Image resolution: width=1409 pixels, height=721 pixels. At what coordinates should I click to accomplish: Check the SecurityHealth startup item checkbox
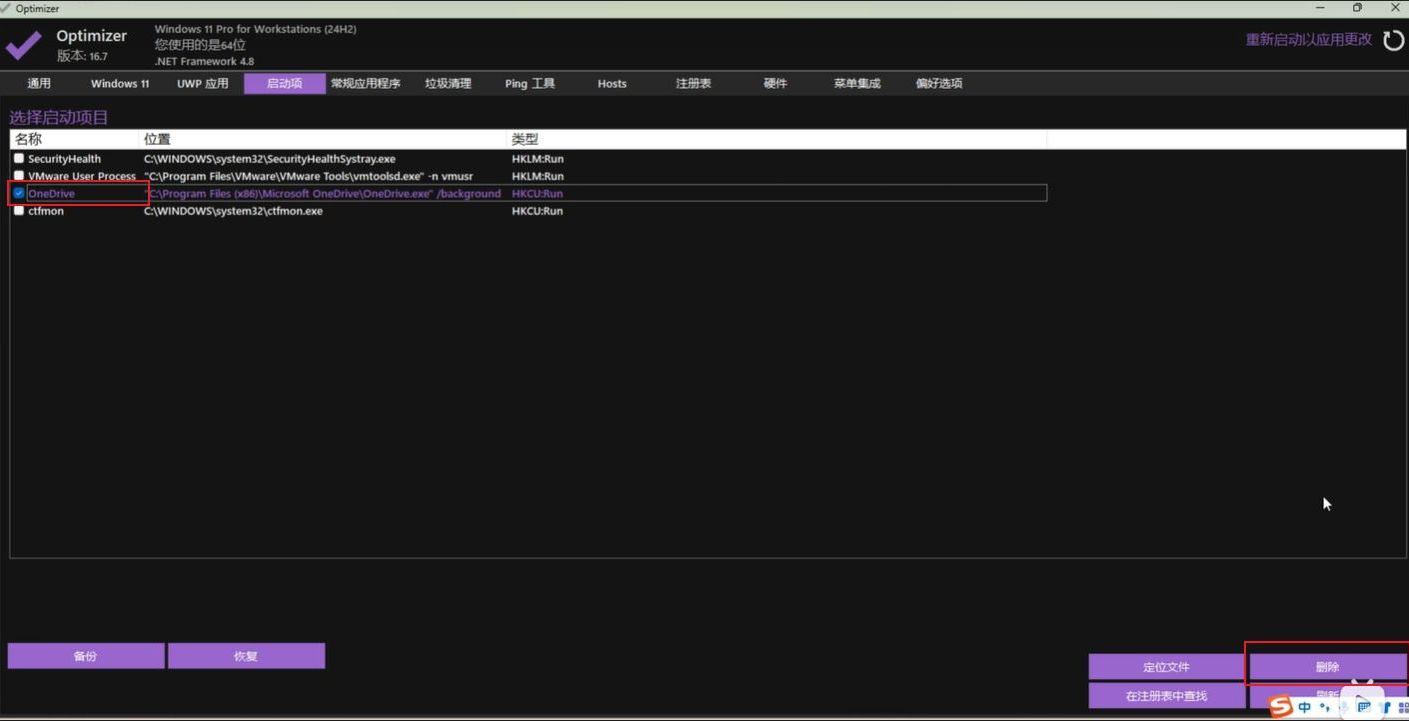tap(19, 159)
